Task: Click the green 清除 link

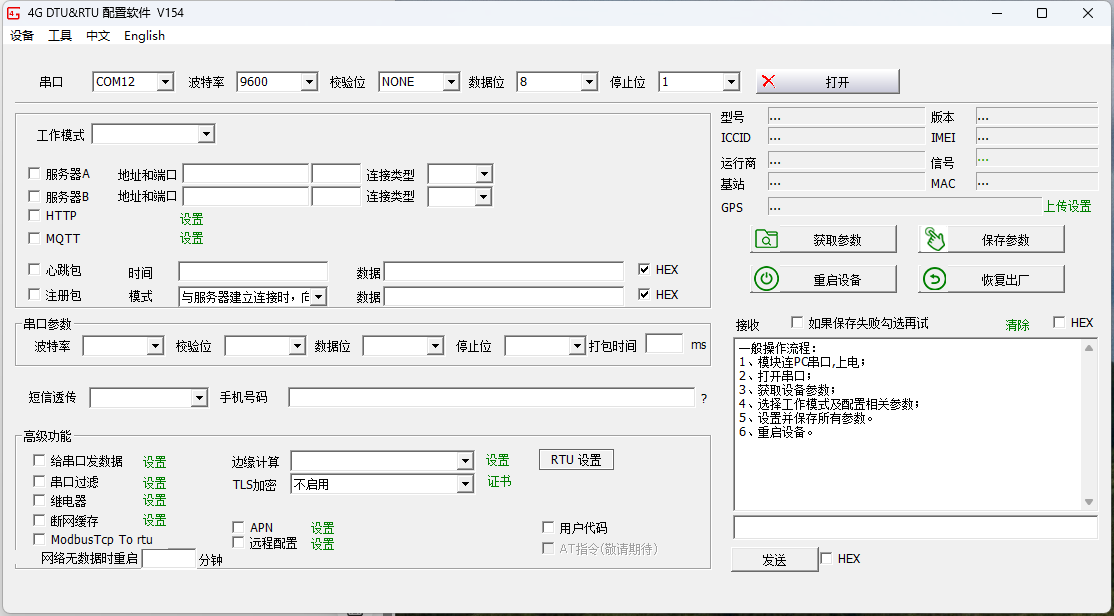Action: tap(1017, 325)
